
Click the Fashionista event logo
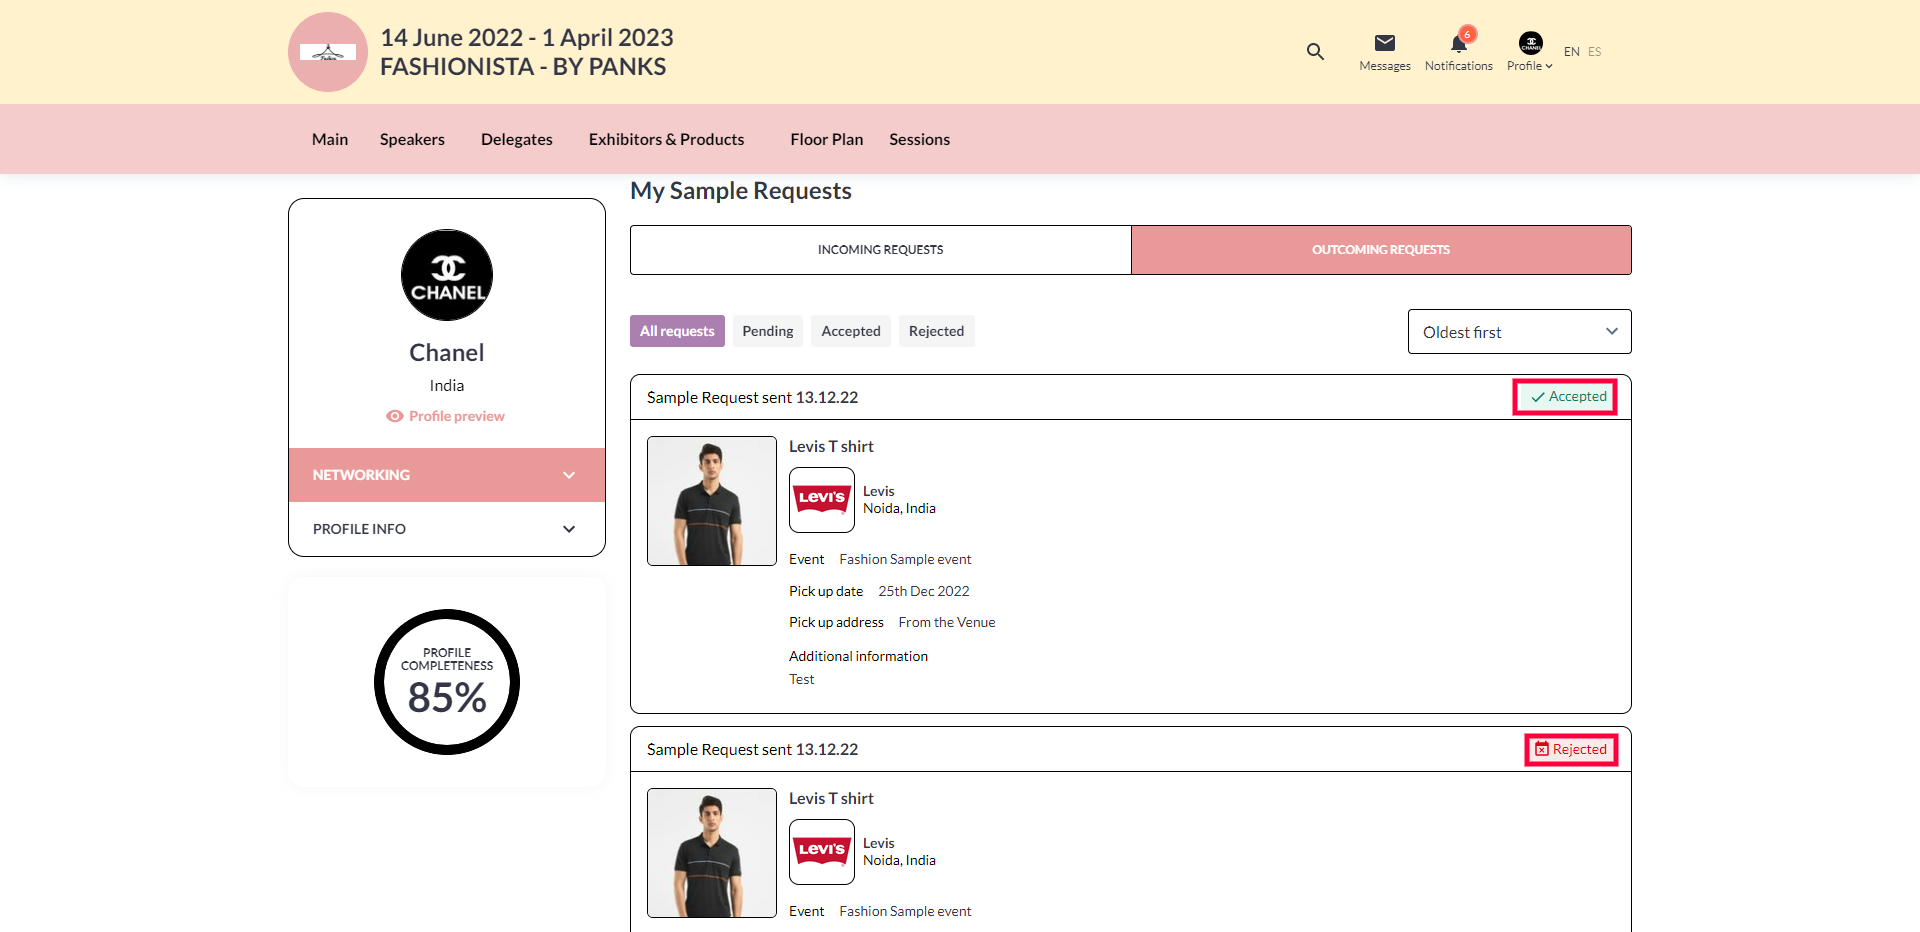(328, 52)
